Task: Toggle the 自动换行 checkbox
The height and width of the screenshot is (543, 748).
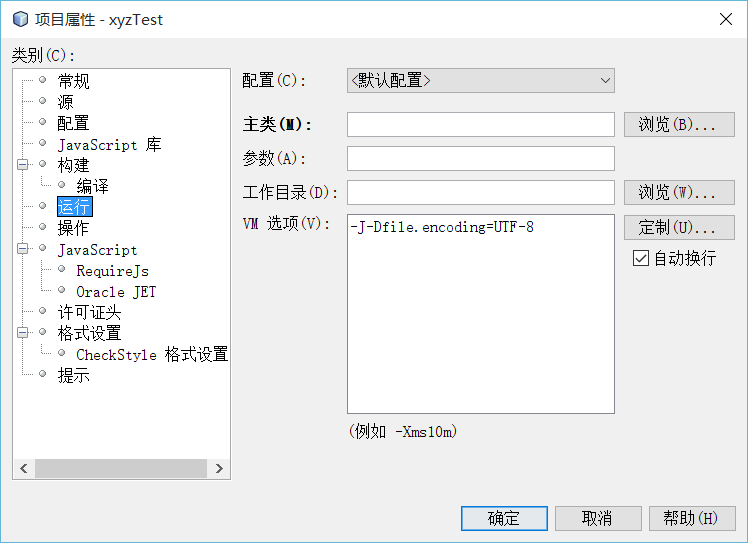Action: 641,258
